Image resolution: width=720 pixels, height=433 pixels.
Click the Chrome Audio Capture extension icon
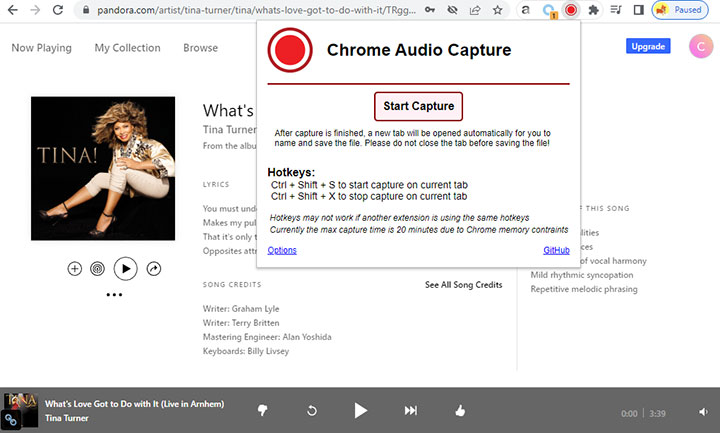[x=570, y=11]
